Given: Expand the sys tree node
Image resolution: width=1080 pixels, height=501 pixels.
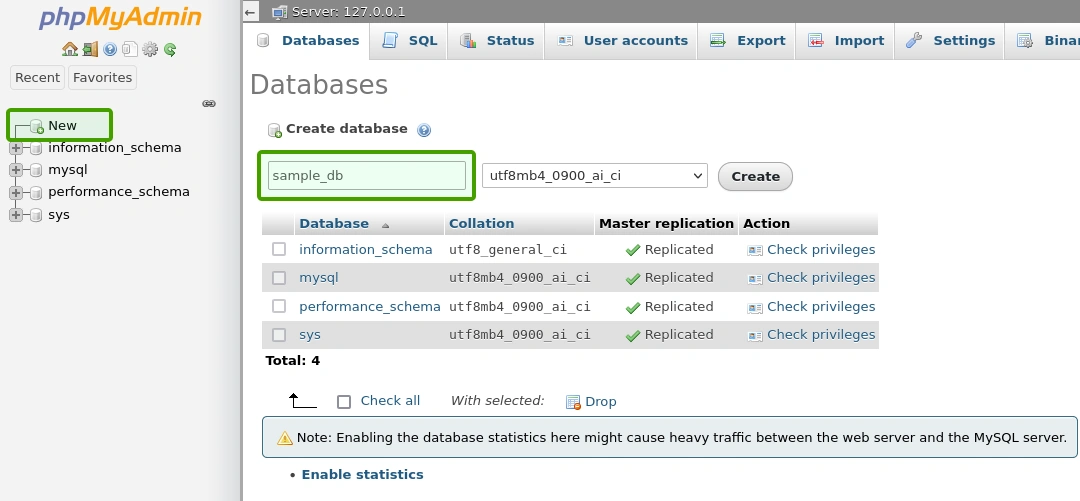Looking at the screenshot, I should coord(16,215).
